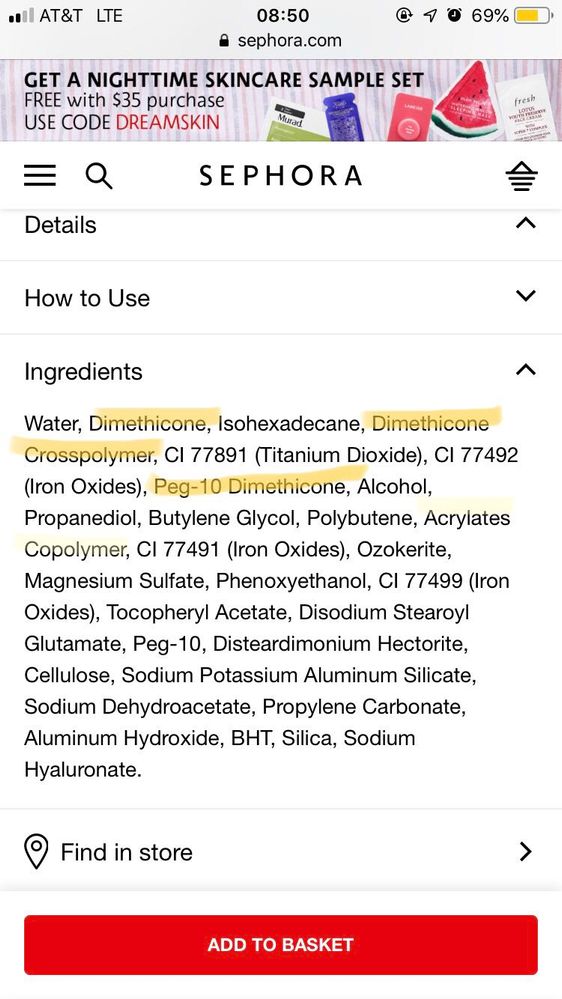Screen dimensions: 562x999
Task: Tap the Details section heading
Action: point(61,225)
